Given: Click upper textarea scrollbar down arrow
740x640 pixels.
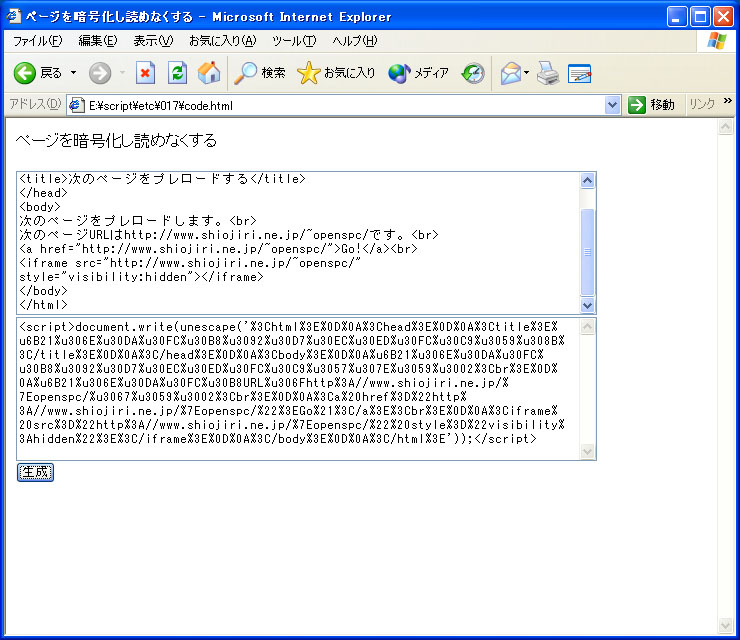Looking at the screenshot, I should coord(587,305).
